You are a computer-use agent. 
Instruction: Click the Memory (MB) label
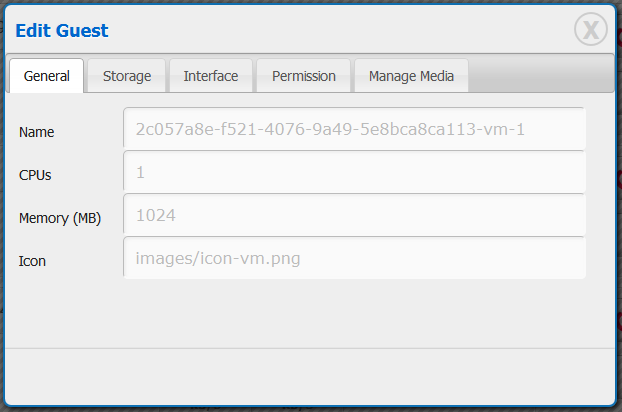click(60, 218)
